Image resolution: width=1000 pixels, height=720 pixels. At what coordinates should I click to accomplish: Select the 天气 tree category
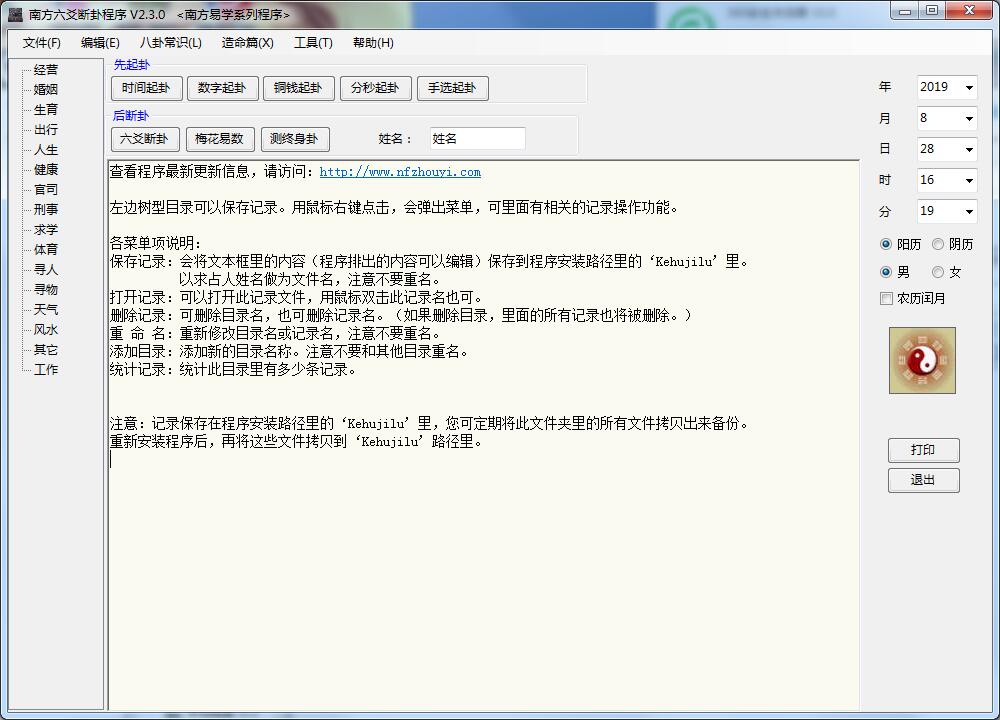45,309
